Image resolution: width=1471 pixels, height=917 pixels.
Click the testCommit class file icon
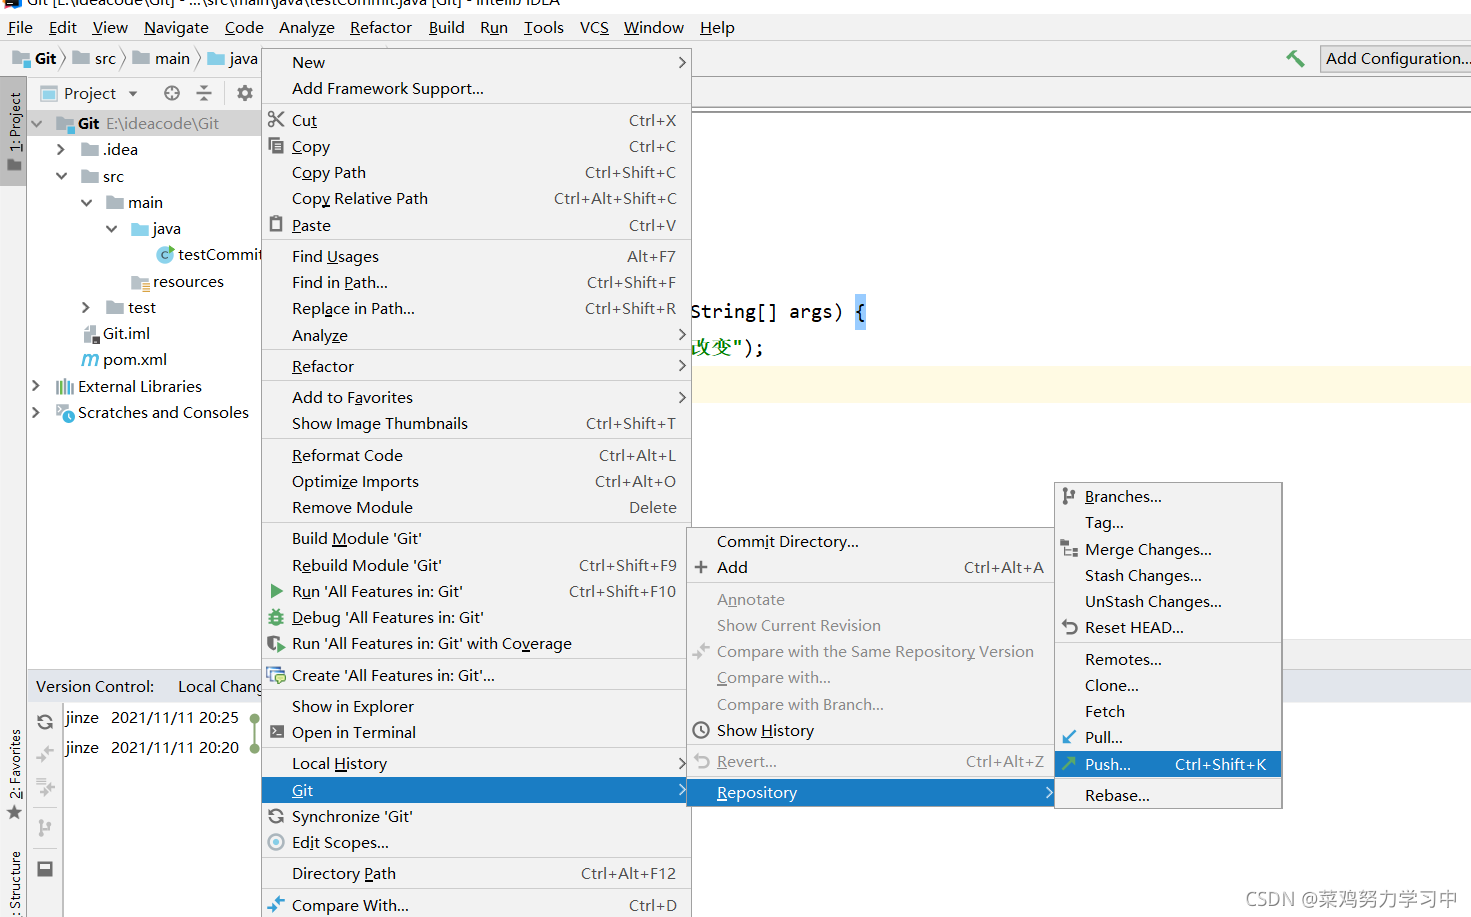point(166,255)
